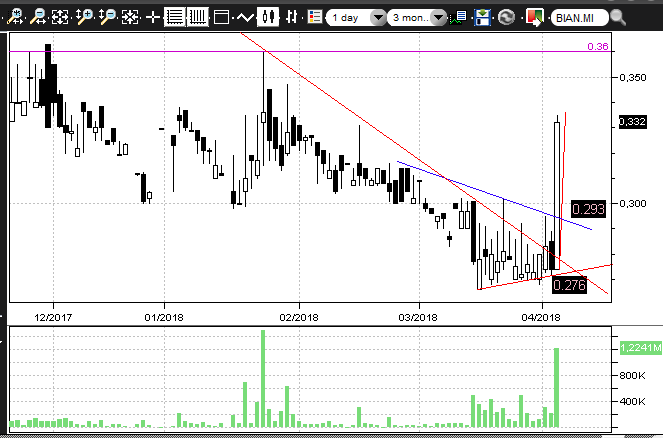Switch to line chart style
The width and height of the screenshot is (663, 438).
245,18
